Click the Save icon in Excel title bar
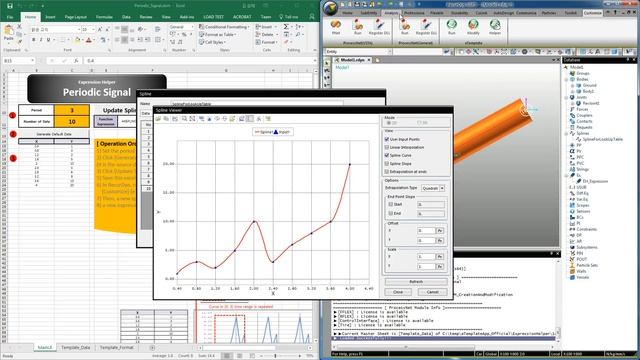The height and width of the screenshot is (360, 640). (10, 6)
